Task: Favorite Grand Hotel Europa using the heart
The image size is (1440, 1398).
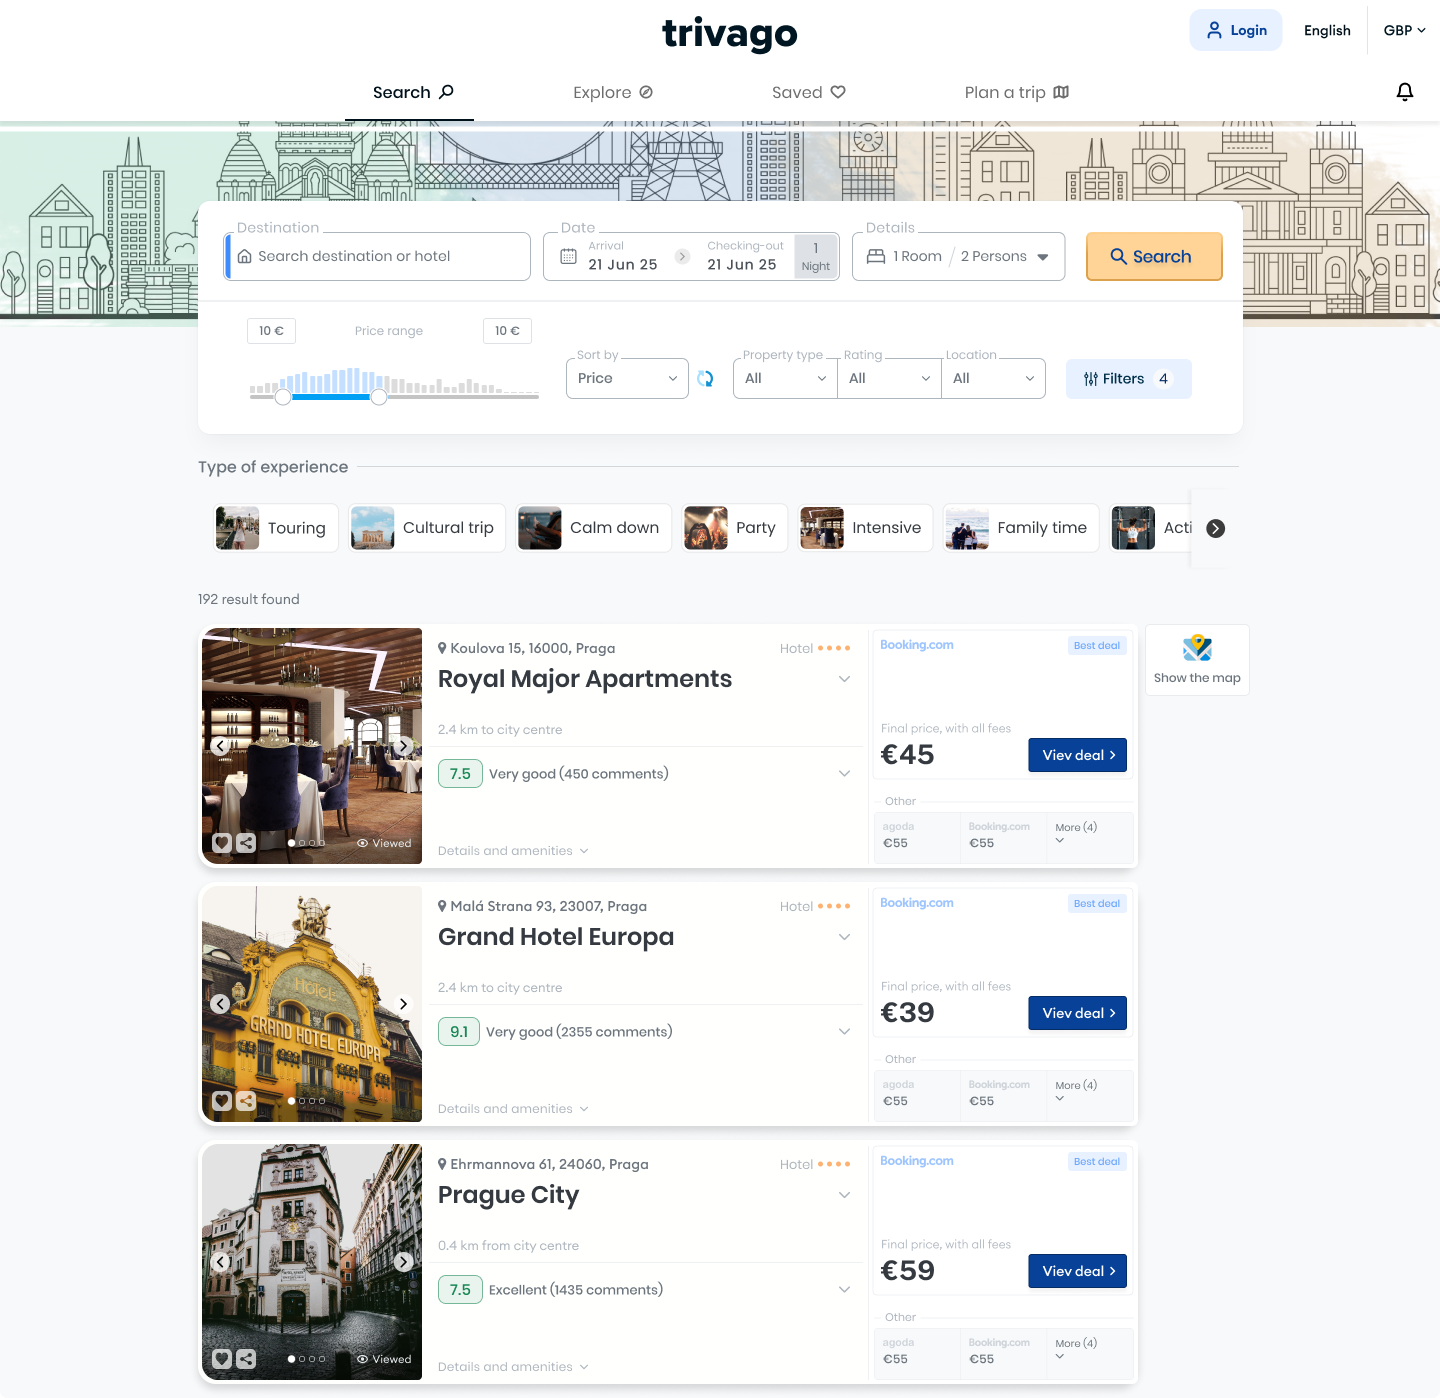Action: (222, 1101)
